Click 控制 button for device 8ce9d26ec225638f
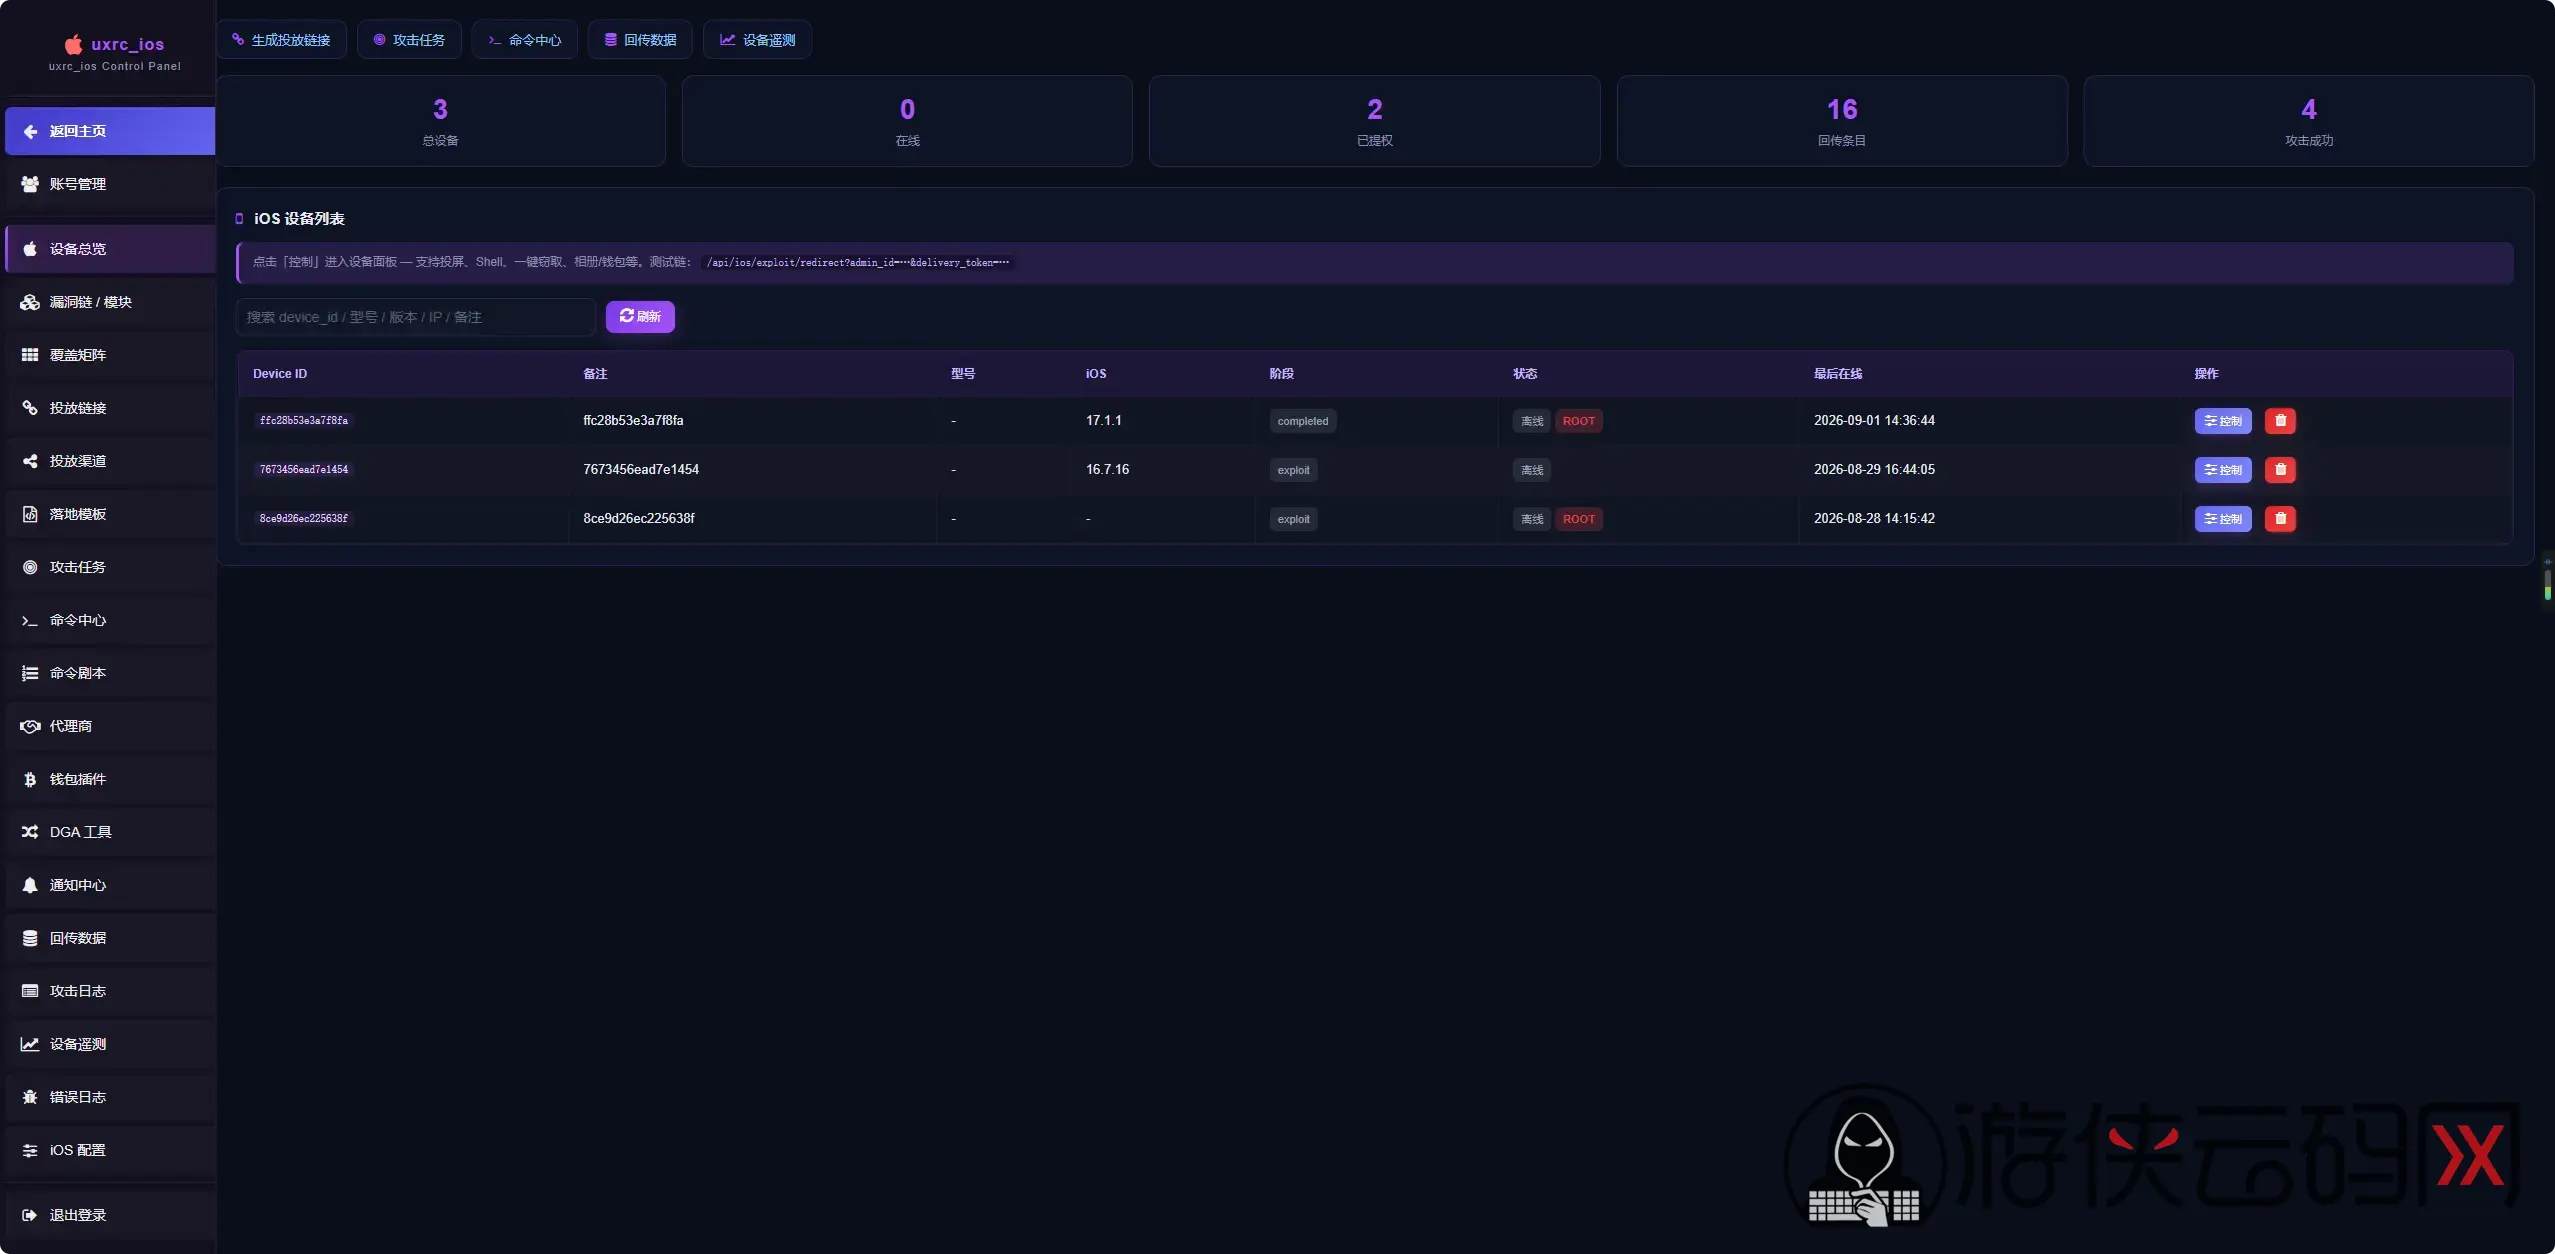The image size is (2555, 1254). [x=2223, y=519]
